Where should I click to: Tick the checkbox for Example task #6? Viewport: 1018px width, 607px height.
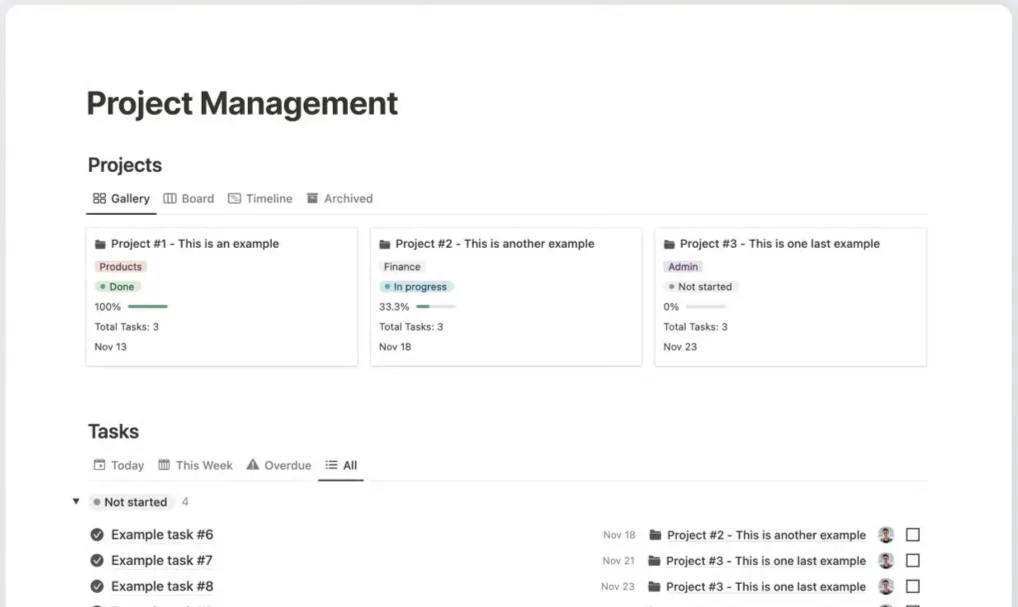[x=912, y=535]
